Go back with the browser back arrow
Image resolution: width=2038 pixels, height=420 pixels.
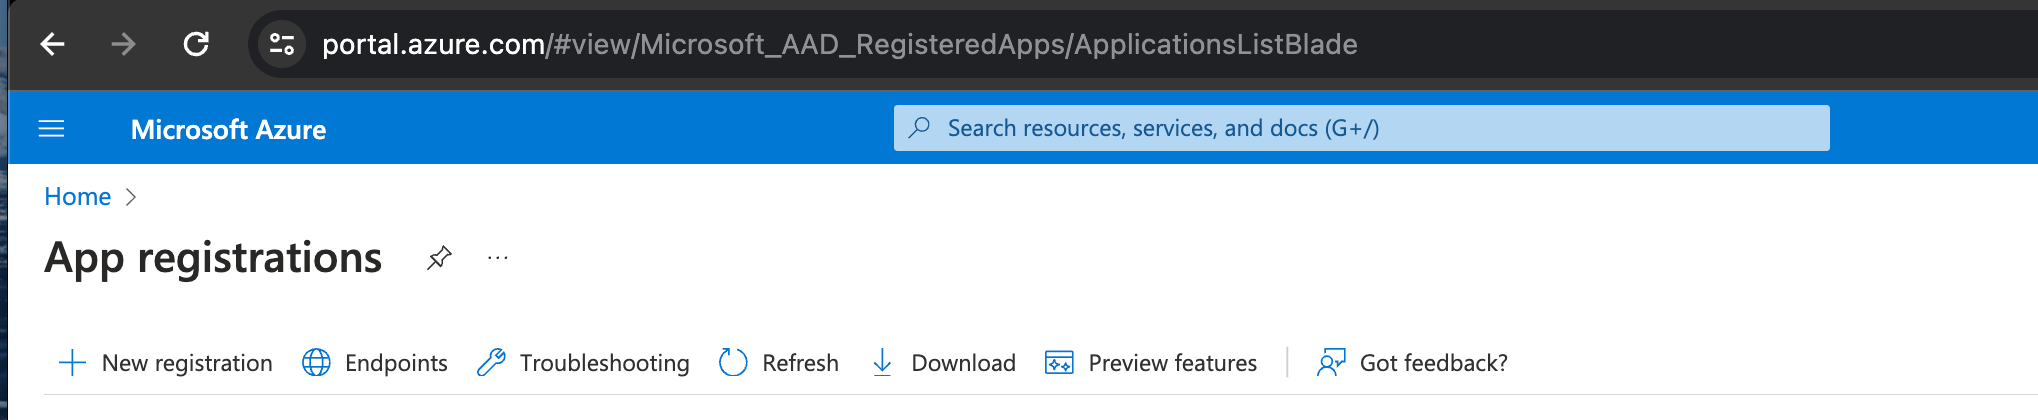[52, 44]
